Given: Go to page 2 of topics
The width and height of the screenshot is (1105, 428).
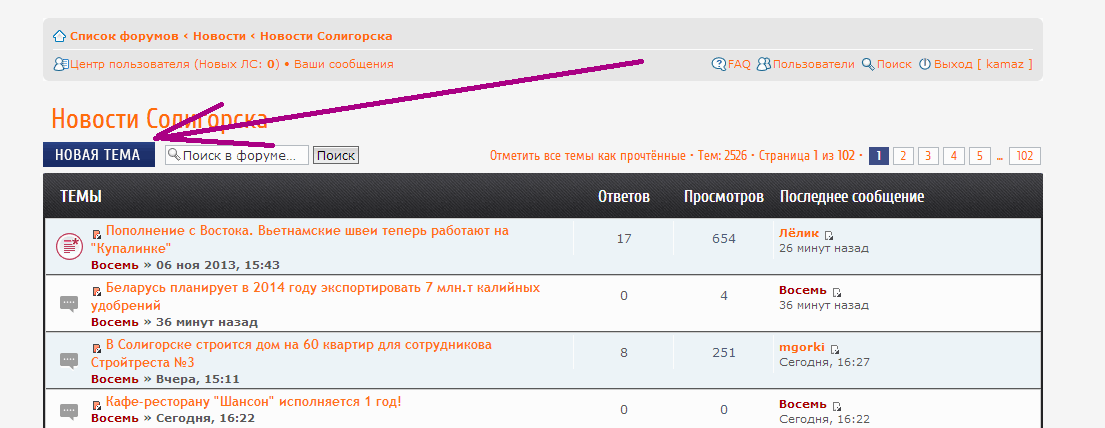Looking at the screenshot, I should [903, 156].
